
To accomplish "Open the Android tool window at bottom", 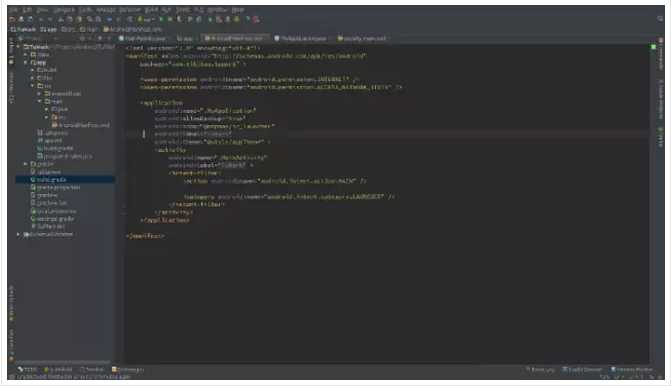I will coord(58,370).
